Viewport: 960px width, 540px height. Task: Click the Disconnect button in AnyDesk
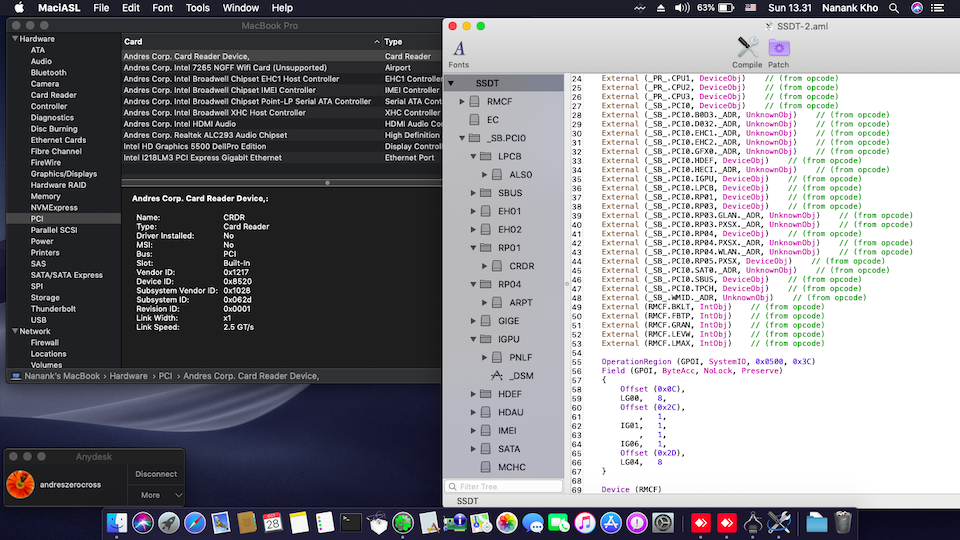156,474
